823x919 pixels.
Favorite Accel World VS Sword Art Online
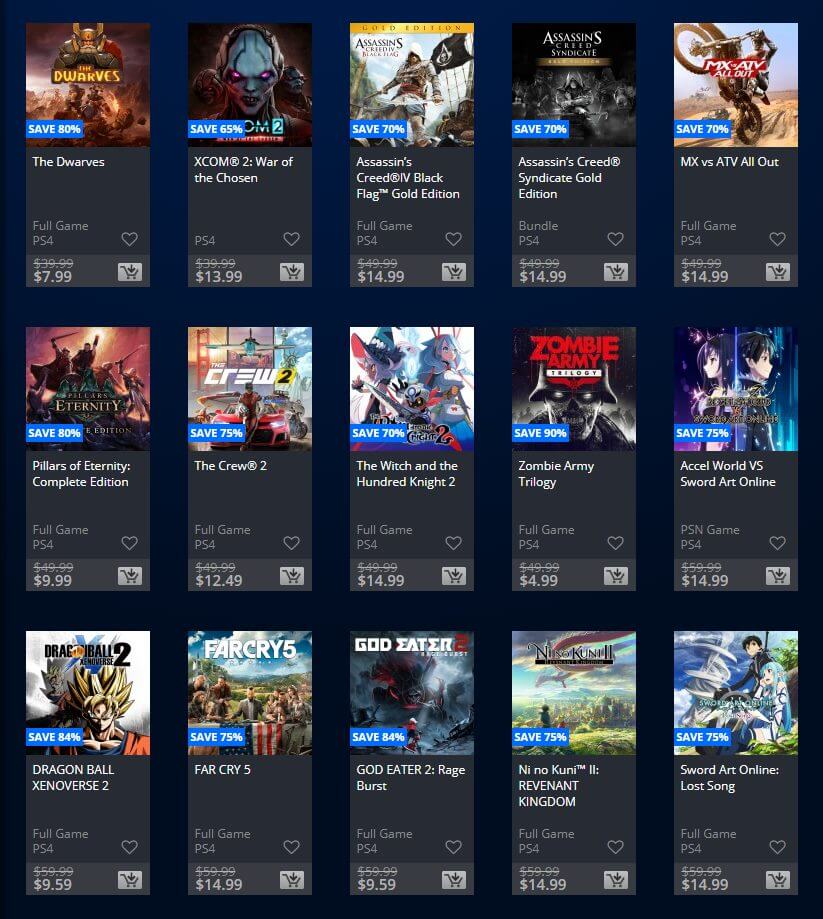tap(777, 543)
